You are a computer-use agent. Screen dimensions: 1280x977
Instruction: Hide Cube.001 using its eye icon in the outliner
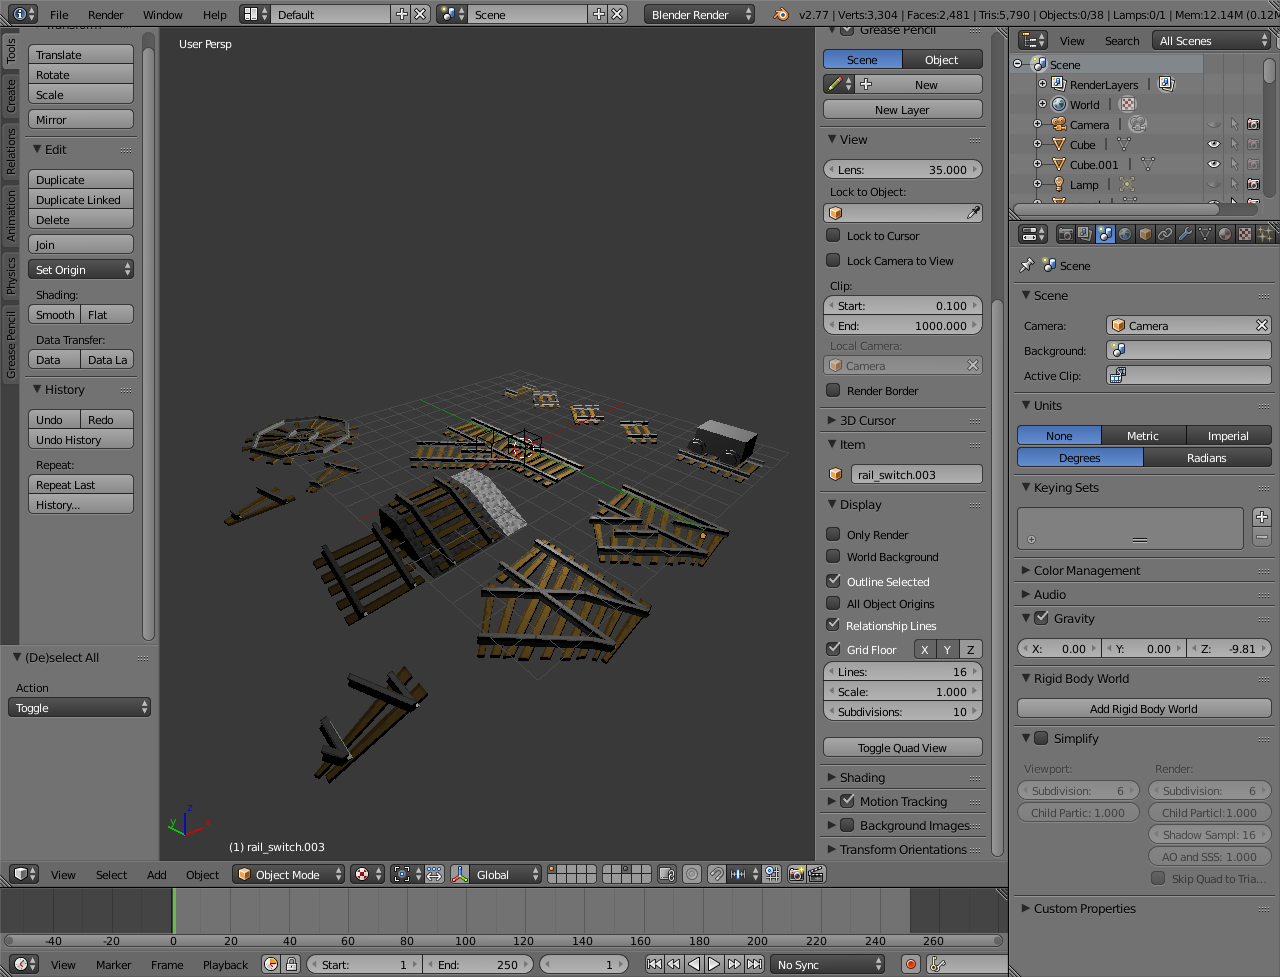1213,165
